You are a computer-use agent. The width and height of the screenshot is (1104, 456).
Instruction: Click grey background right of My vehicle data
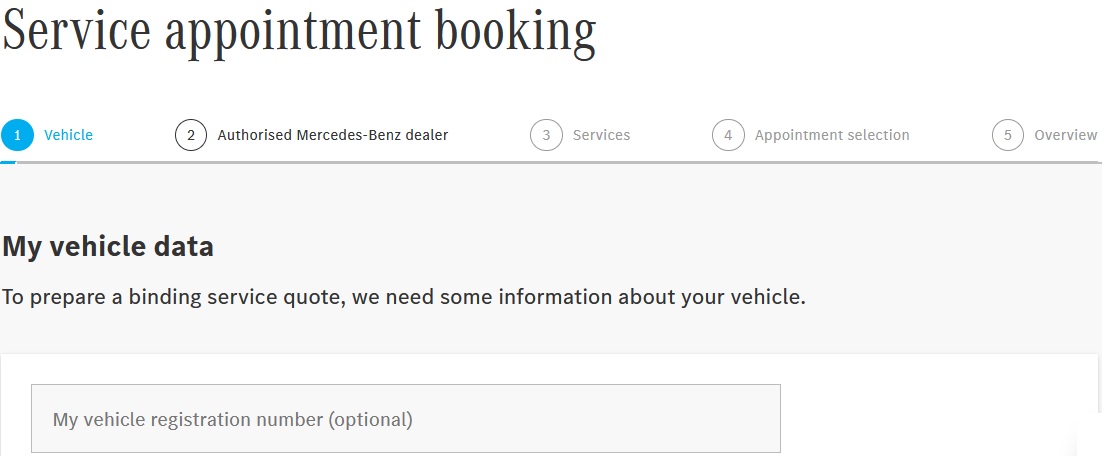click(650, 246)
